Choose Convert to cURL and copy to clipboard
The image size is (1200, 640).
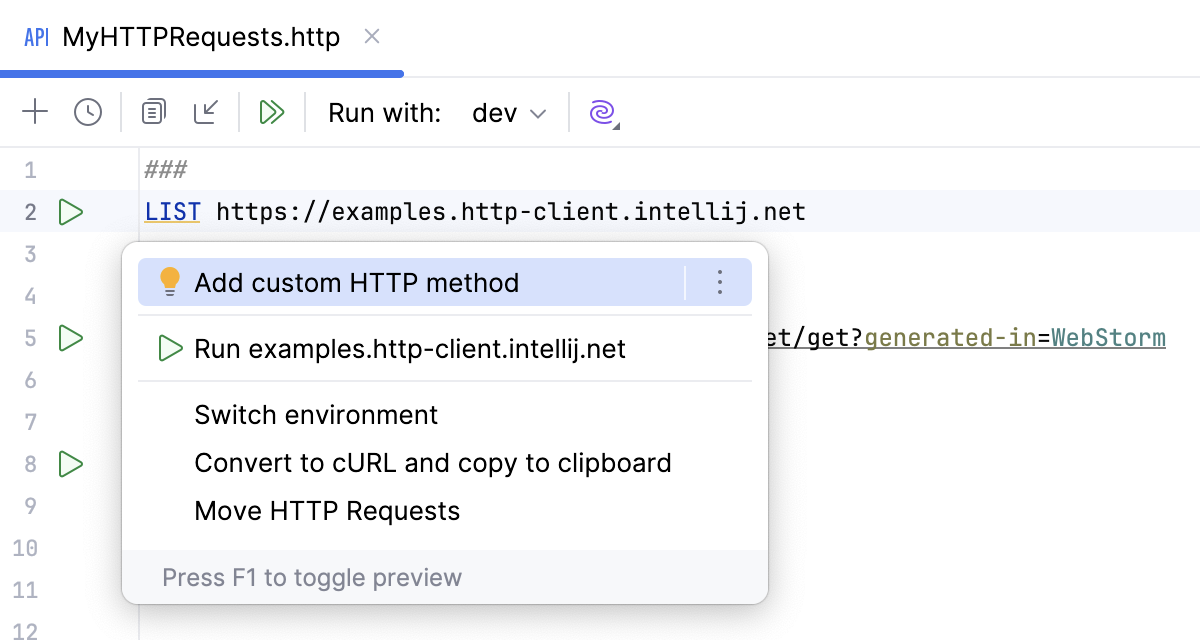tap(433, 462)
